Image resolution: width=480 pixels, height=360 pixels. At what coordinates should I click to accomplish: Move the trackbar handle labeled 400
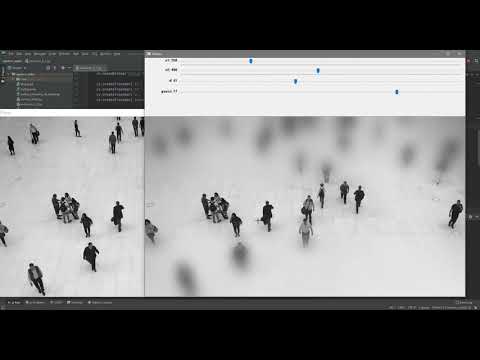pyautogui.click(x=318, y=71)
